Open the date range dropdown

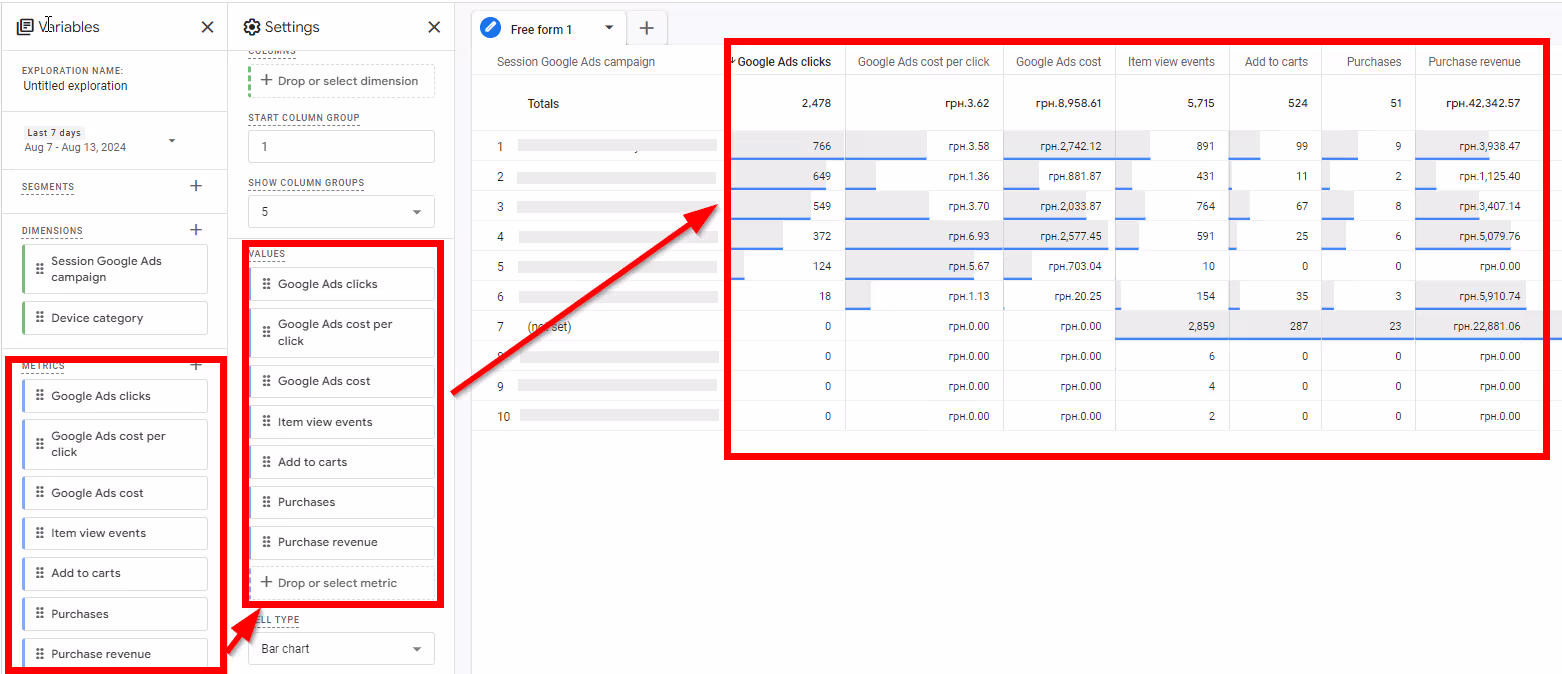(172, 141)
